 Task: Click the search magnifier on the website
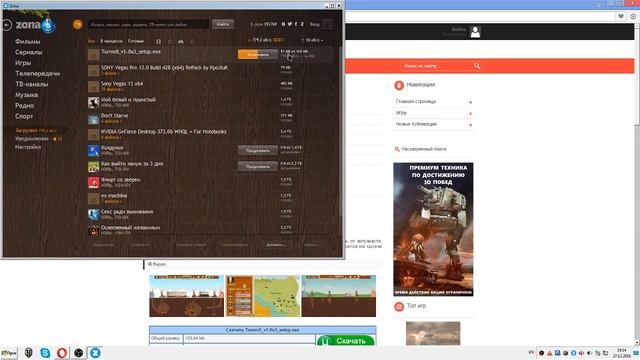tap(477, 66)
